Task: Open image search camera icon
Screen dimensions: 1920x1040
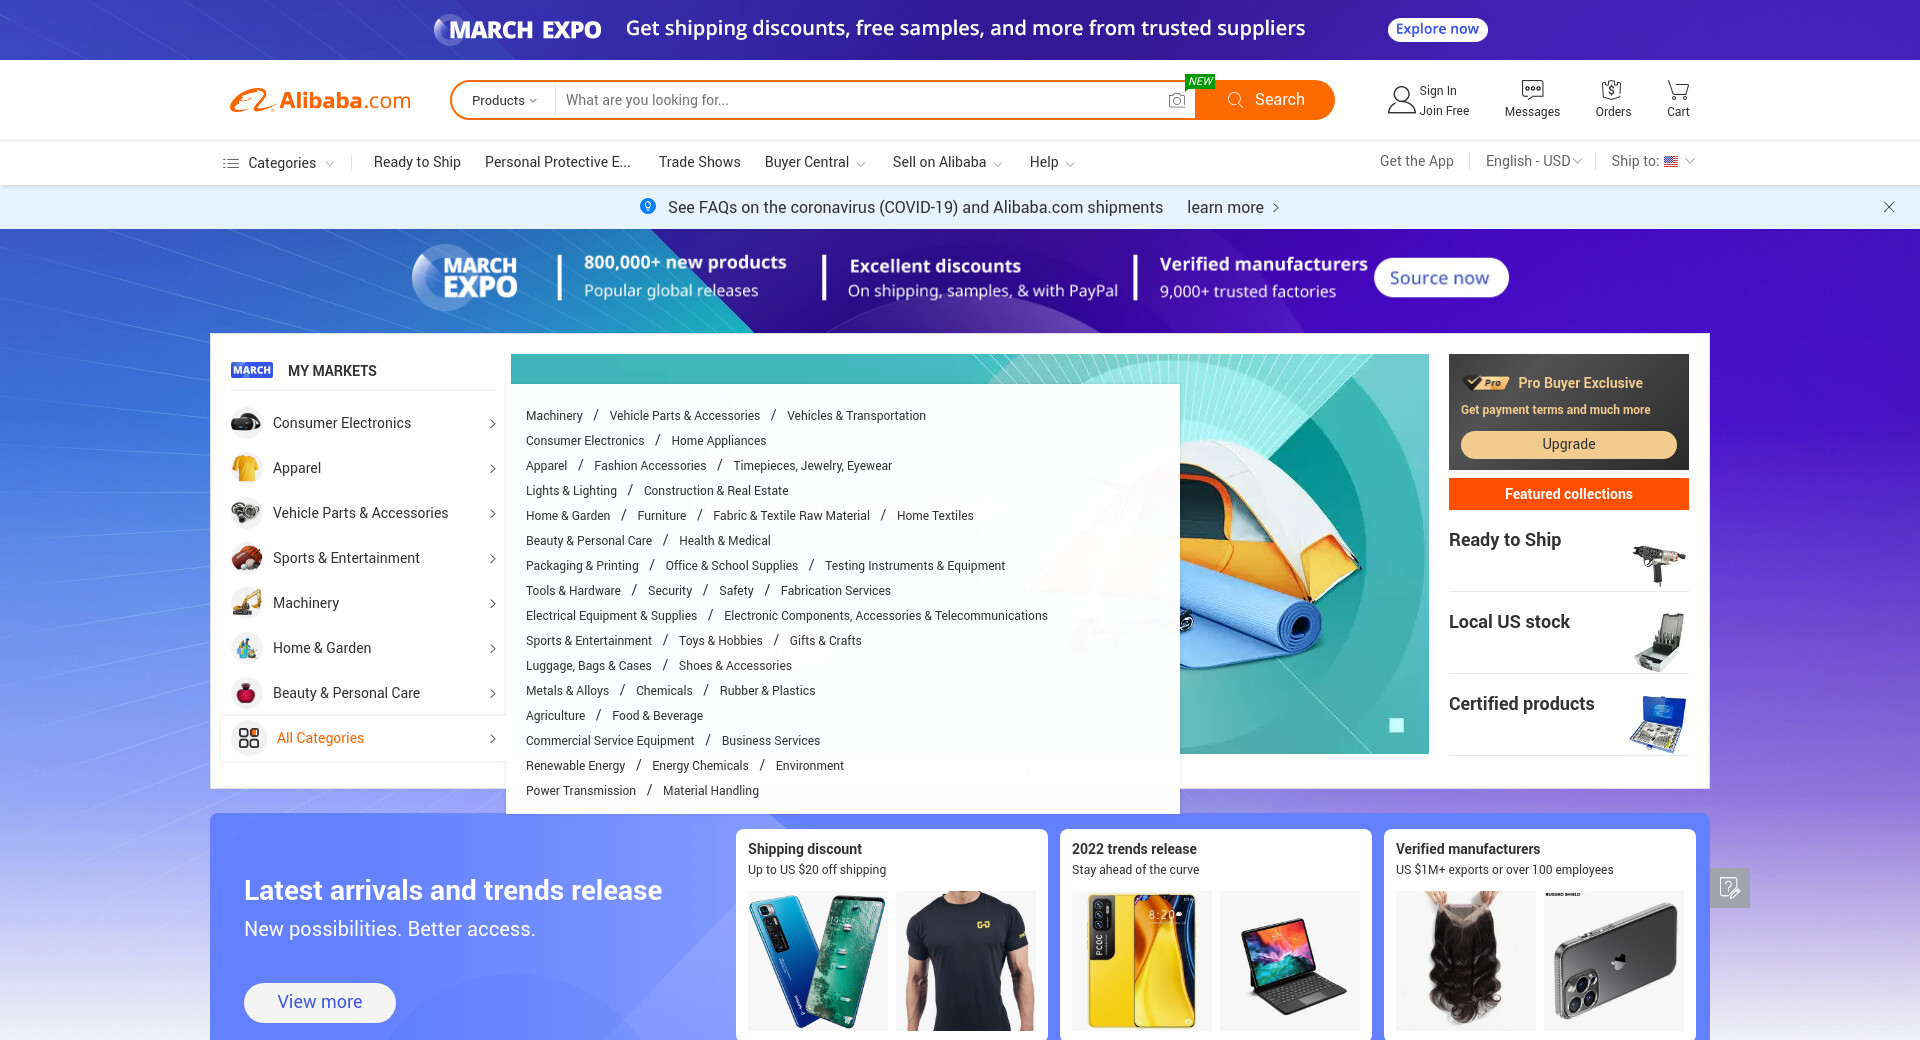Action: (1177, 100)
